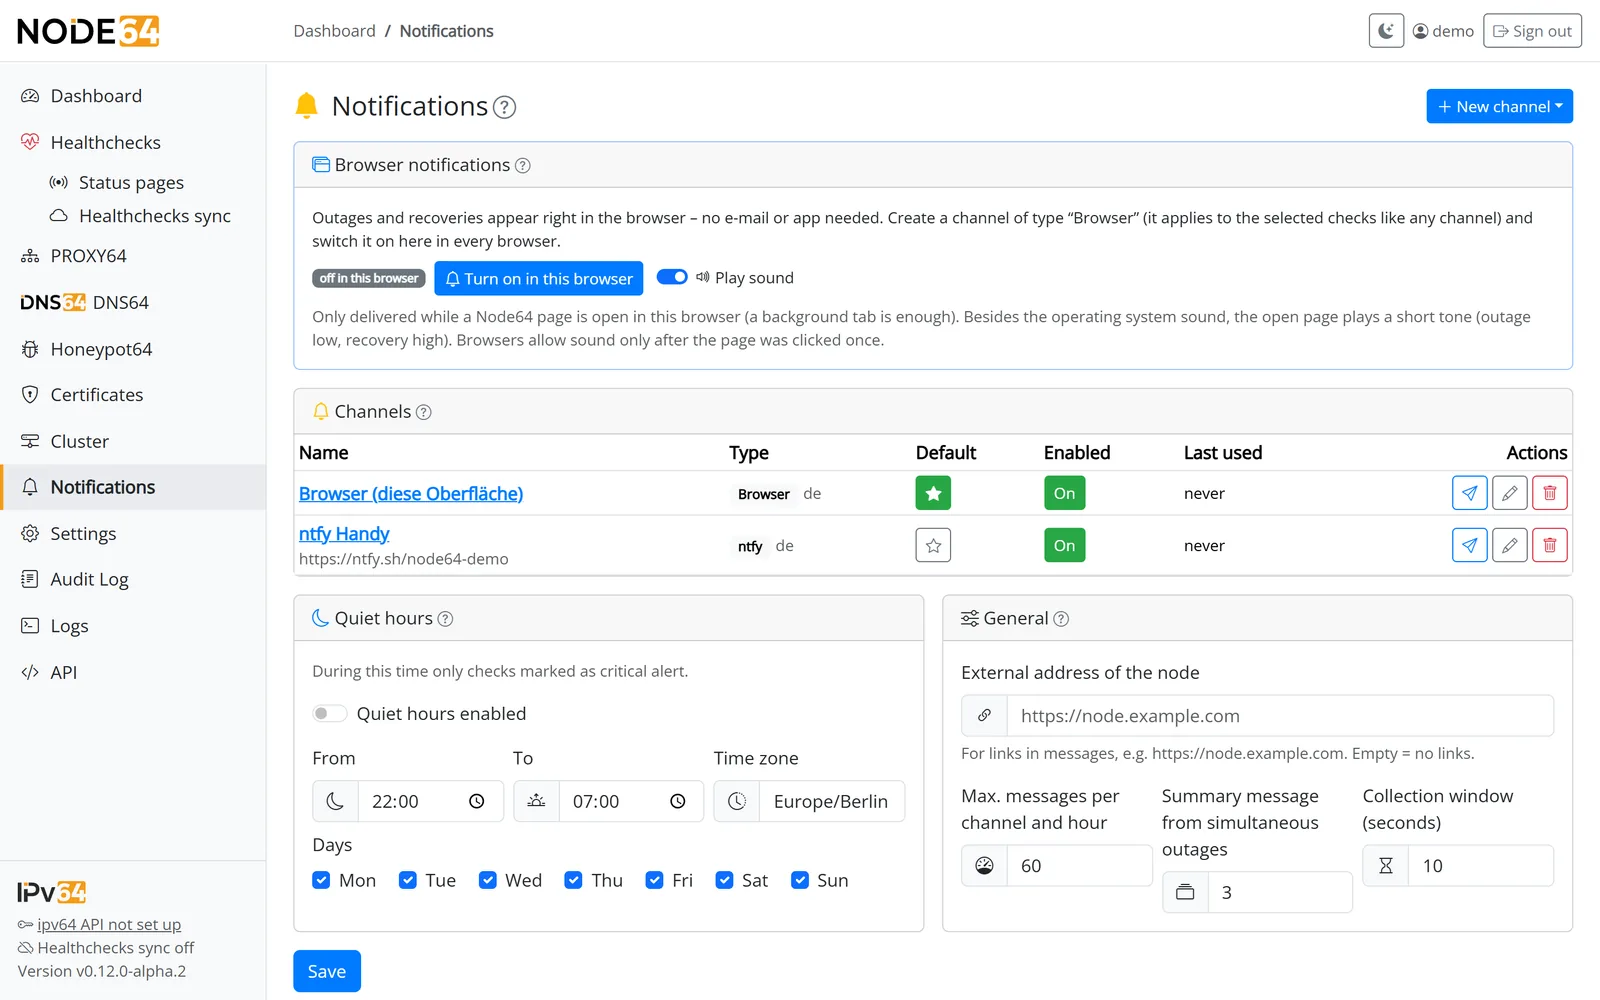The image size is (1600, 1000).
Task: Click Turn on in this browser button
Action: [x=539, y=278]
